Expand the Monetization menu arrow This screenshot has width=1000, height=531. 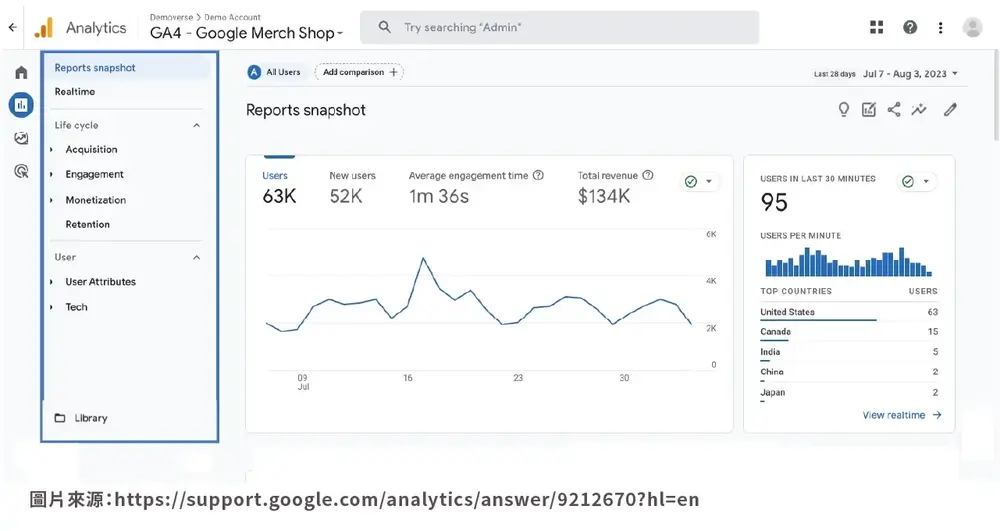coord(52,200)
